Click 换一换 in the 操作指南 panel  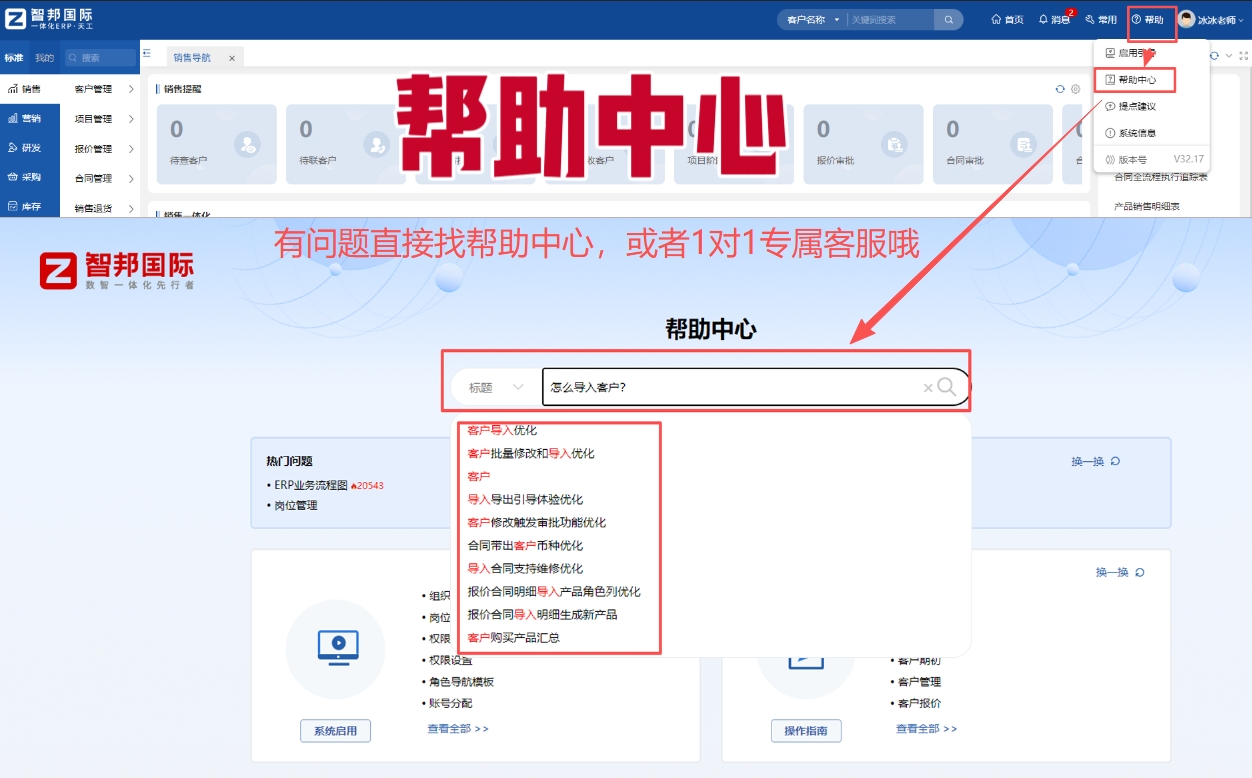point(1120,572)
